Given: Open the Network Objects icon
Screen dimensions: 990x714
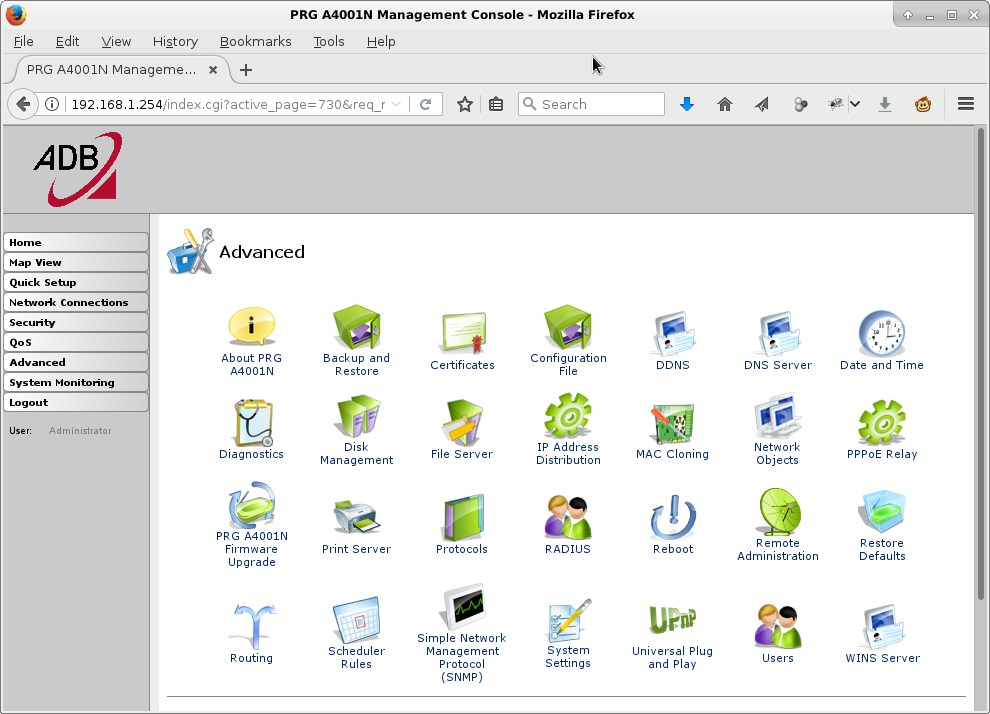Looking at the screenshot, I should 778,415.
